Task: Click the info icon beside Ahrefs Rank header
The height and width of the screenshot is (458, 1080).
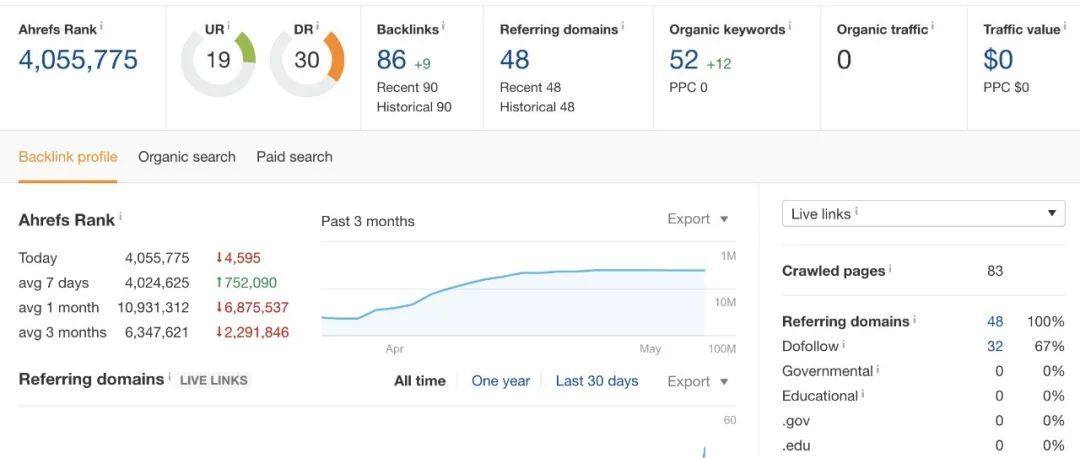Action: pyautogui.click(x=103, y=25)
